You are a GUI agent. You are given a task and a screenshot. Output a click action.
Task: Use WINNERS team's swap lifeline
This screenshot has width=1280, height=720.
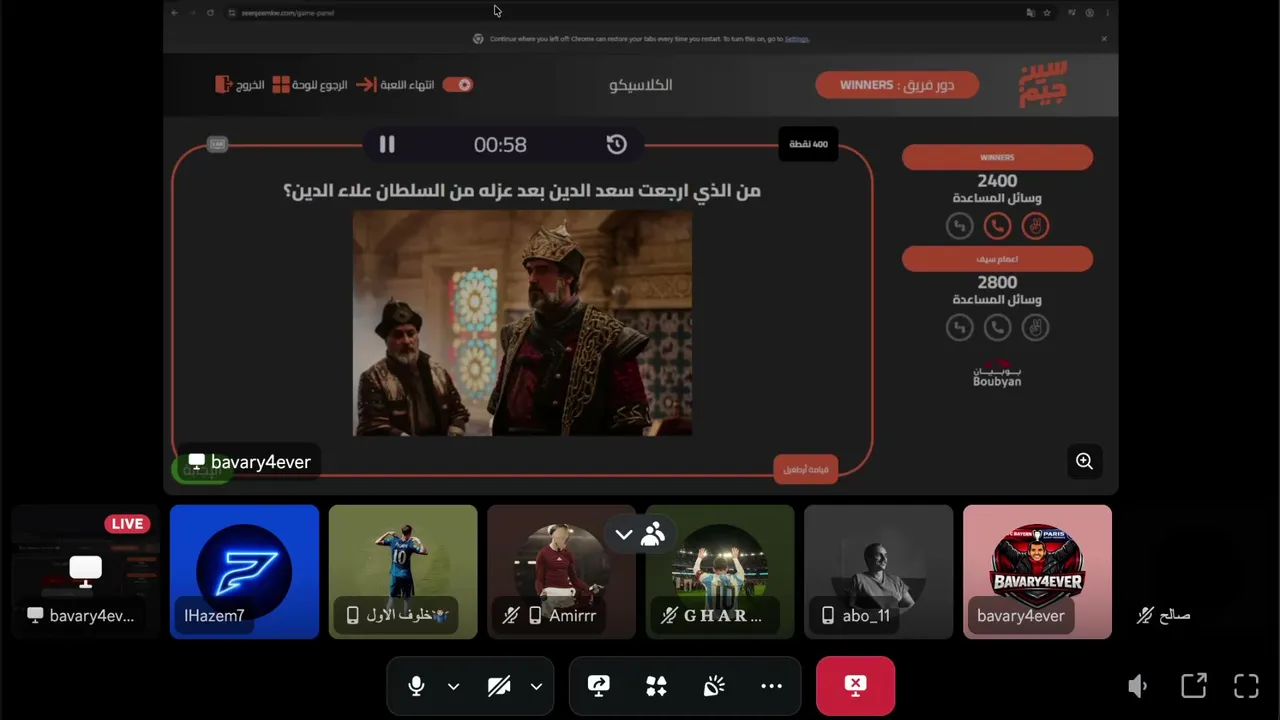(959, 226)
